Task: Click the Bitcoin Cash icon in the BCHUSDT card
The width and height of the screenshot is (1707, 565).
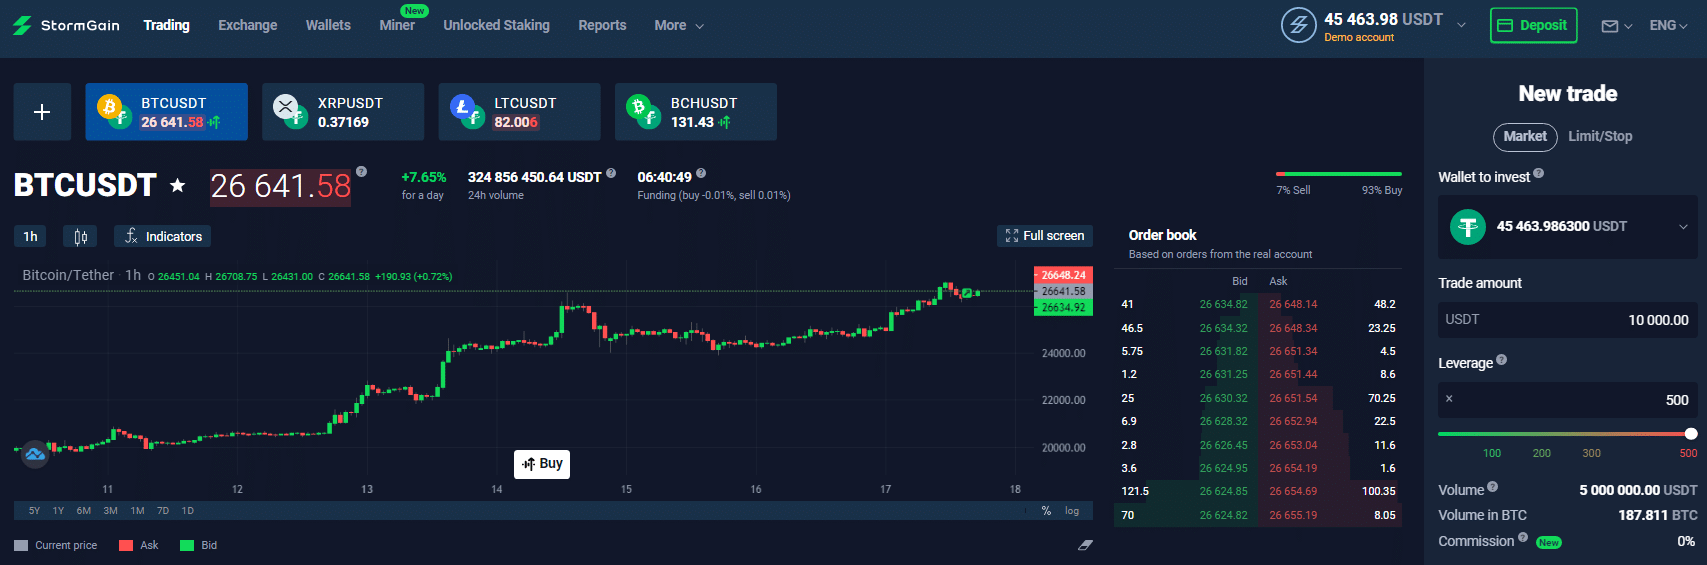Action: click(x=638, y=107)
